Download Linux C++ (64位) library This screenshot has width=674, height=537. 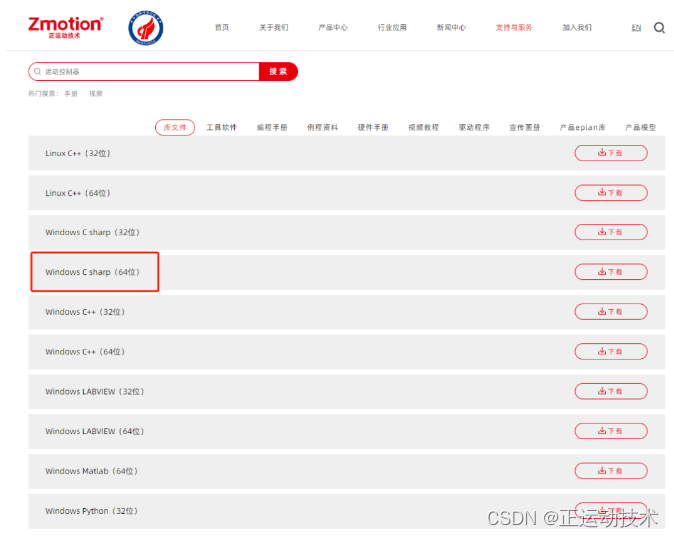(611, 193)
